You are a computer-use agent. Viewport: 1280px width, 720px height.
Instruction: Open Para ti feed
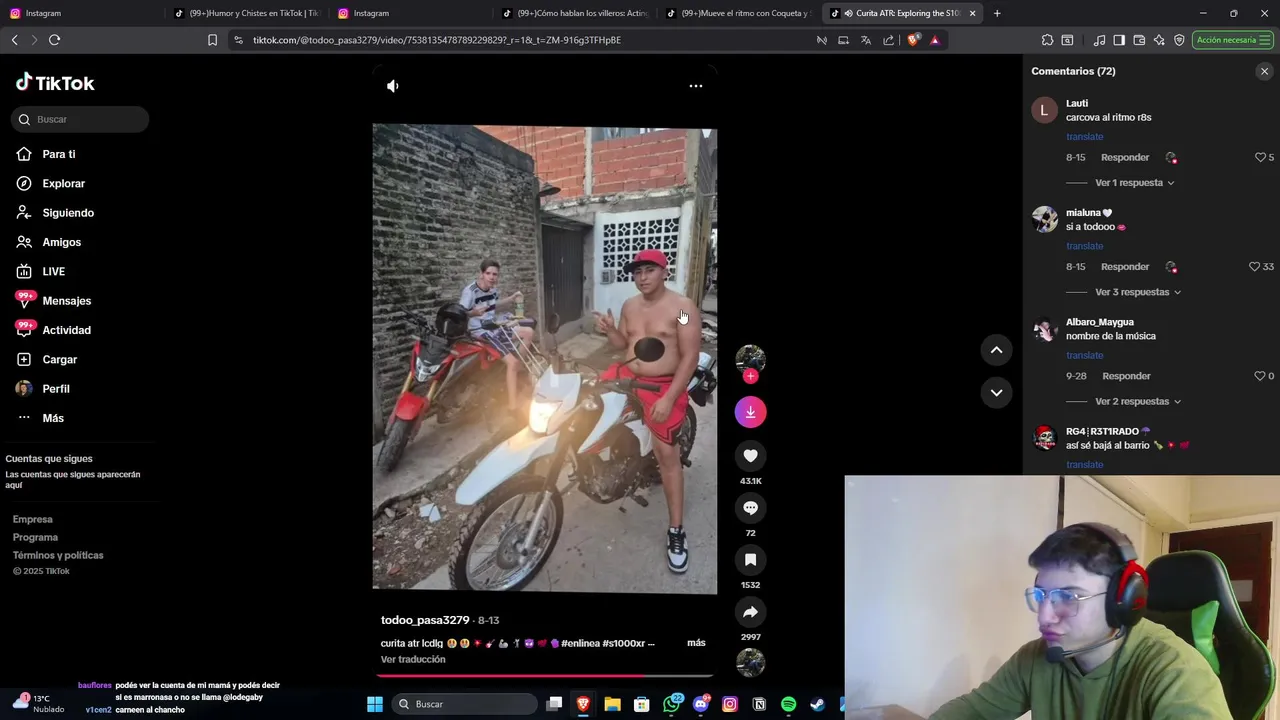(59, 154)
